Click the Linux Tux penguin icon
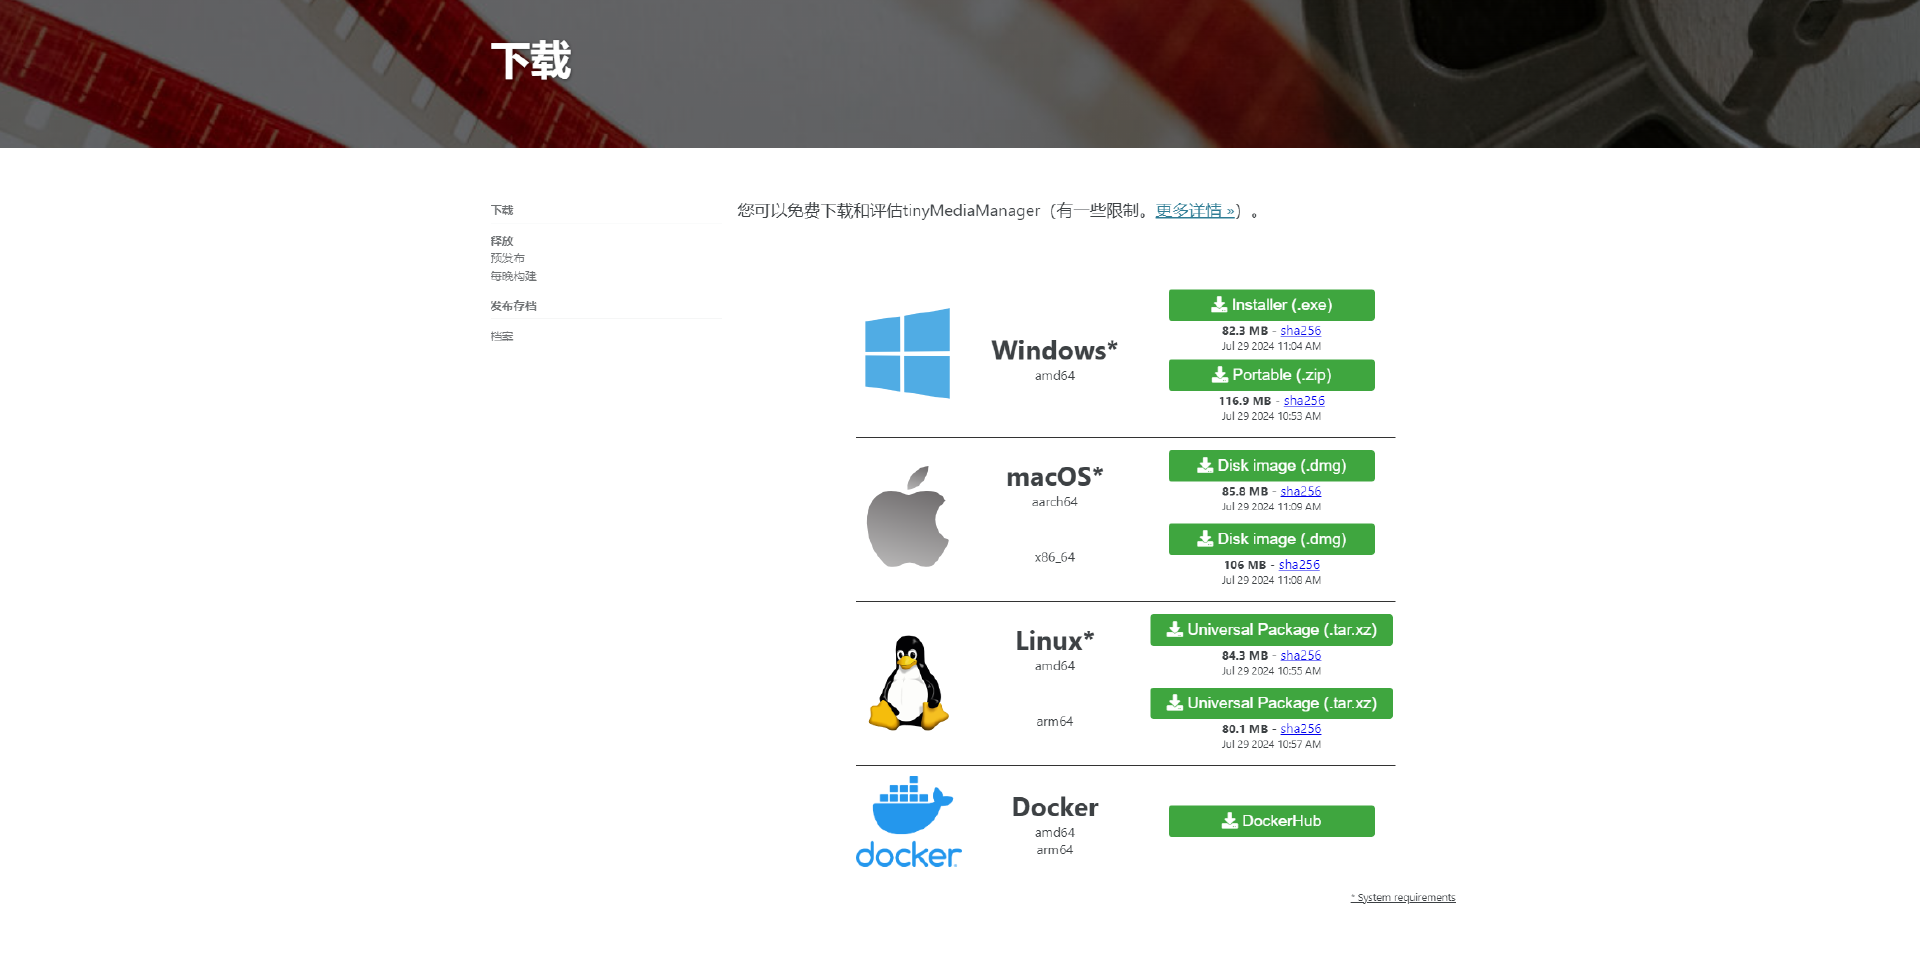The height and width of the screenshot is (954, 1920). pos(908,683)
